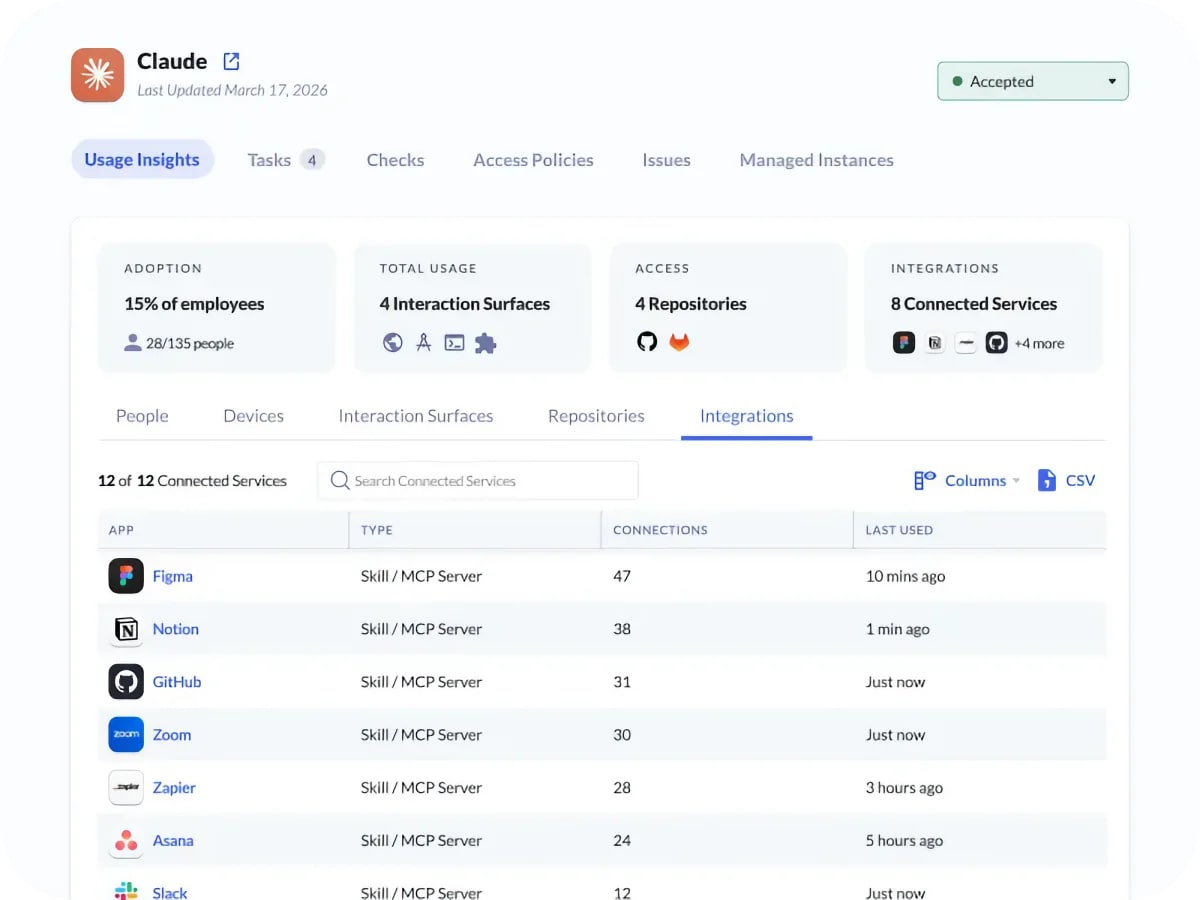This screenshot has height=900, width=1200.
Task: Open the Access Policies tab
Action: pos(533,160)
